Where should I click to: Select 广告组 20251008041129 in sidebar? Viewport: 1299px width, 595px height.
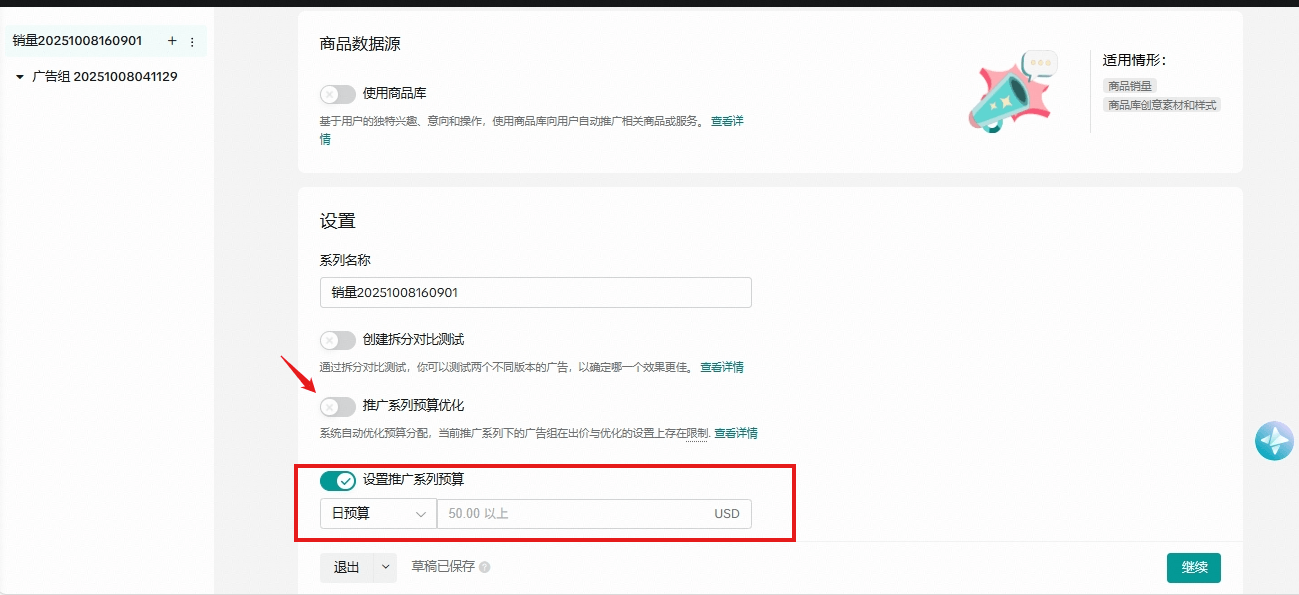click(x=105, y=76)
